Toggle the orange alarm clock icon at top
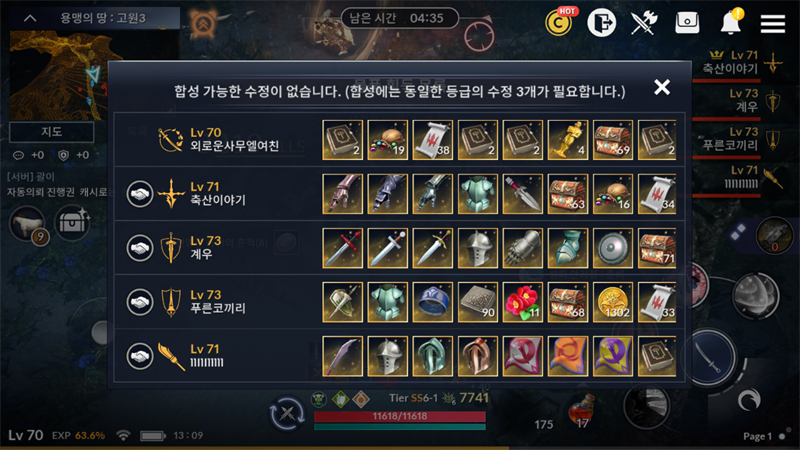 coord(203,23)
